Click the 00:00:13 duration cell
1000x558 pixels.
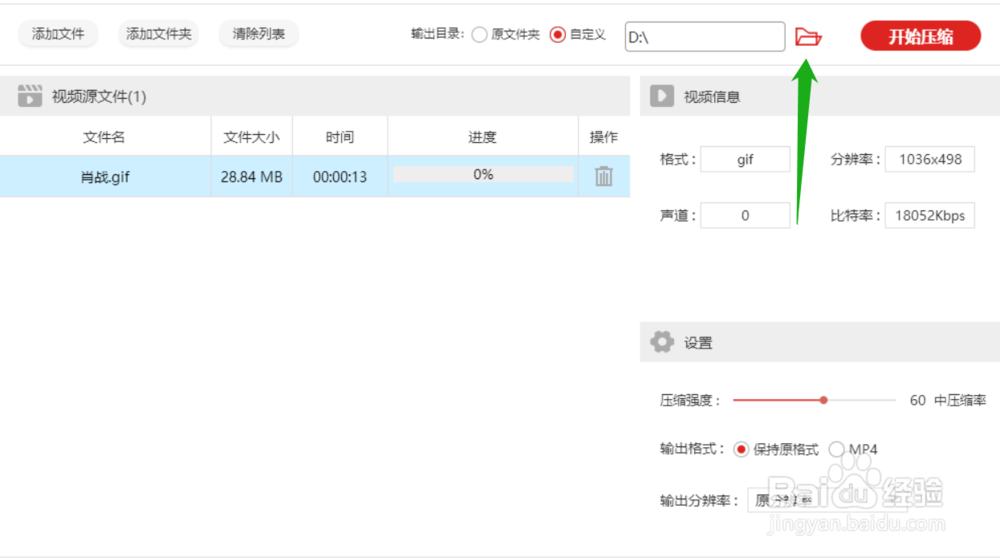tap(340, 177)
